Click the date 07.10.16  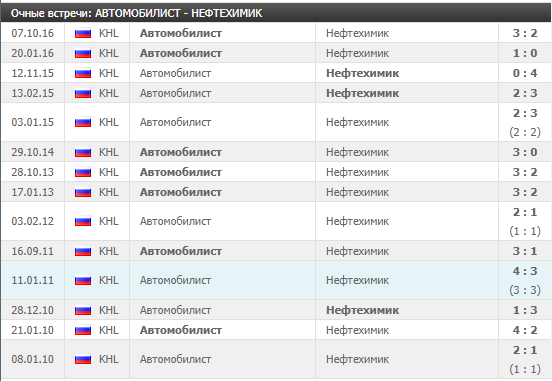32,33
